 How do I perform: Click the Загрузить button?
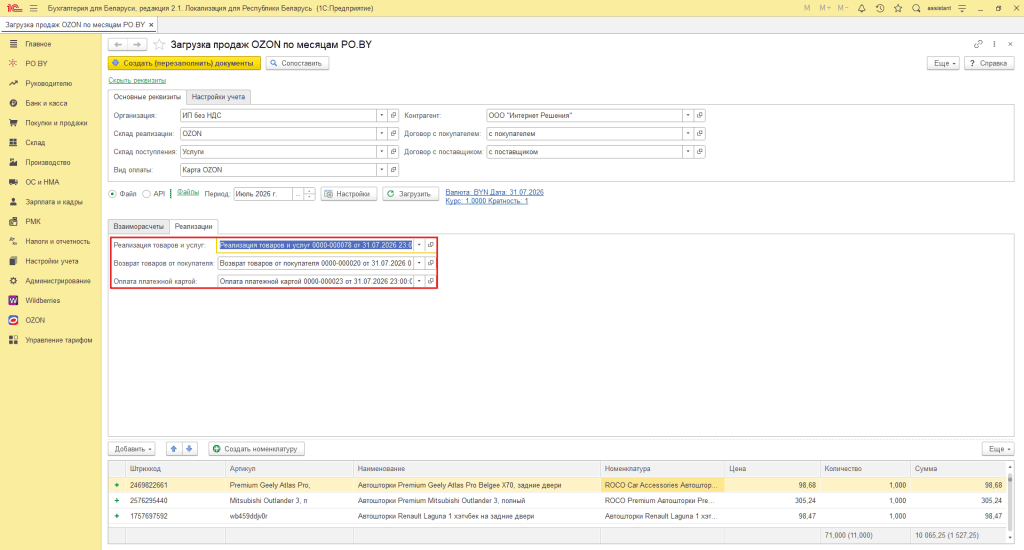[410, 194]
